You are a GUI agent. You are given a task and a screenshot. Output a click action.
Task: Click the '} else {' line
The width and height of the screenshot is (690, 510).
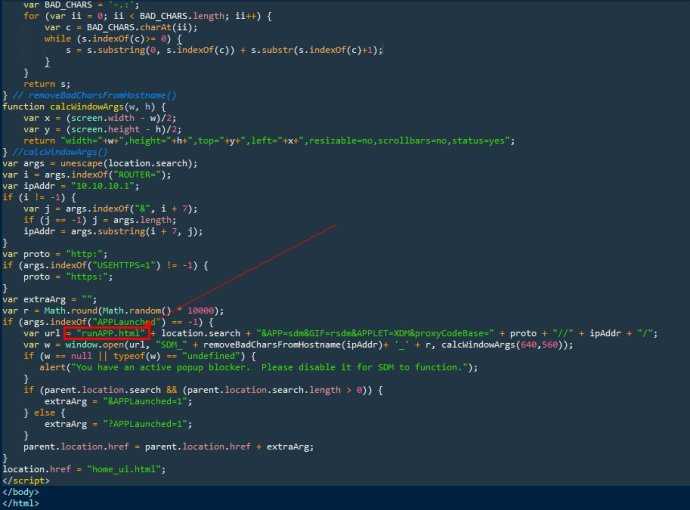tap(44, 413)
